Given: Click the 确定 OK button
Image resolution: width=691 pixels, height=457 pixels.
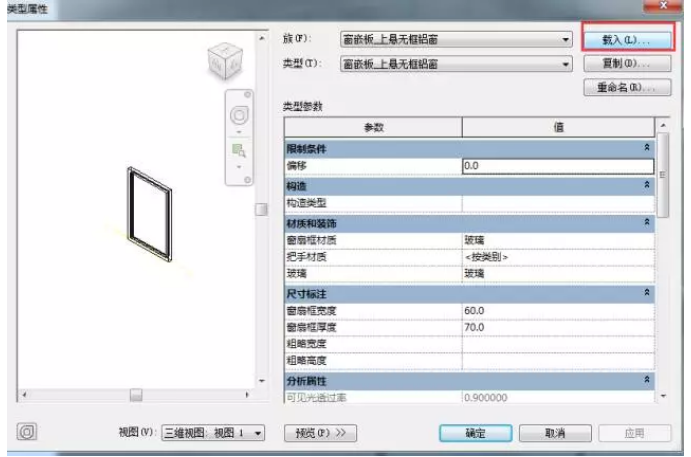Looking at the screenshot, I should click(476, 433).
